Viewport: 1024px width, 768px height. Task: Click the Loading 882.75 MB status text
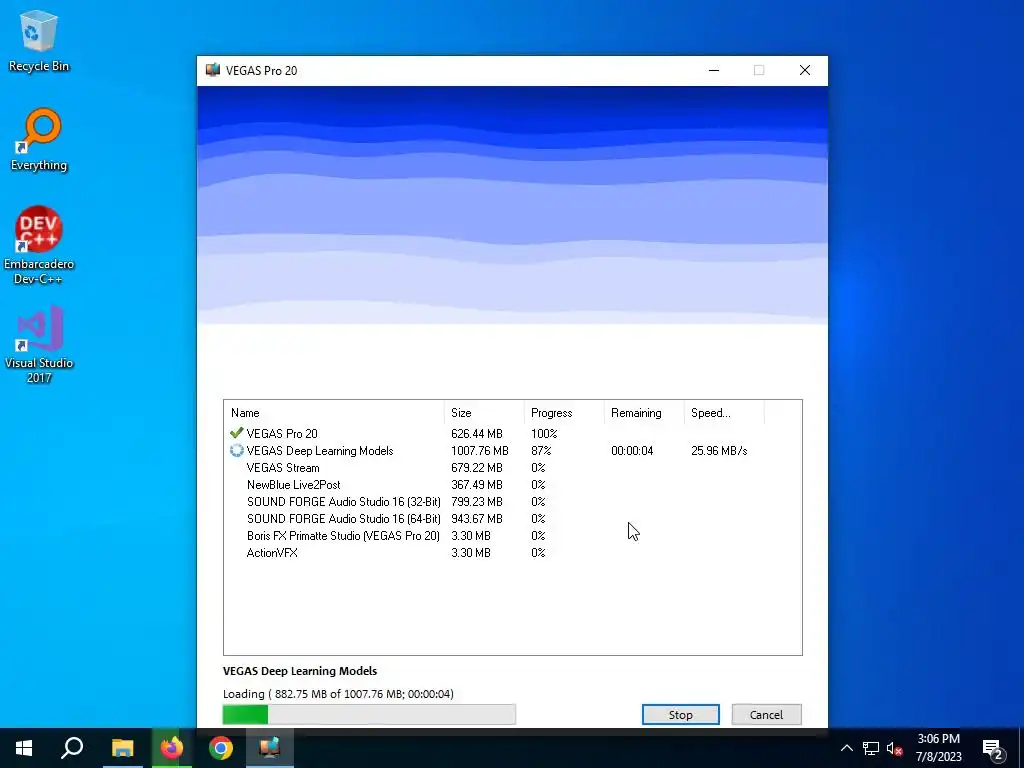pyautogui.click(x=338, y=694)
